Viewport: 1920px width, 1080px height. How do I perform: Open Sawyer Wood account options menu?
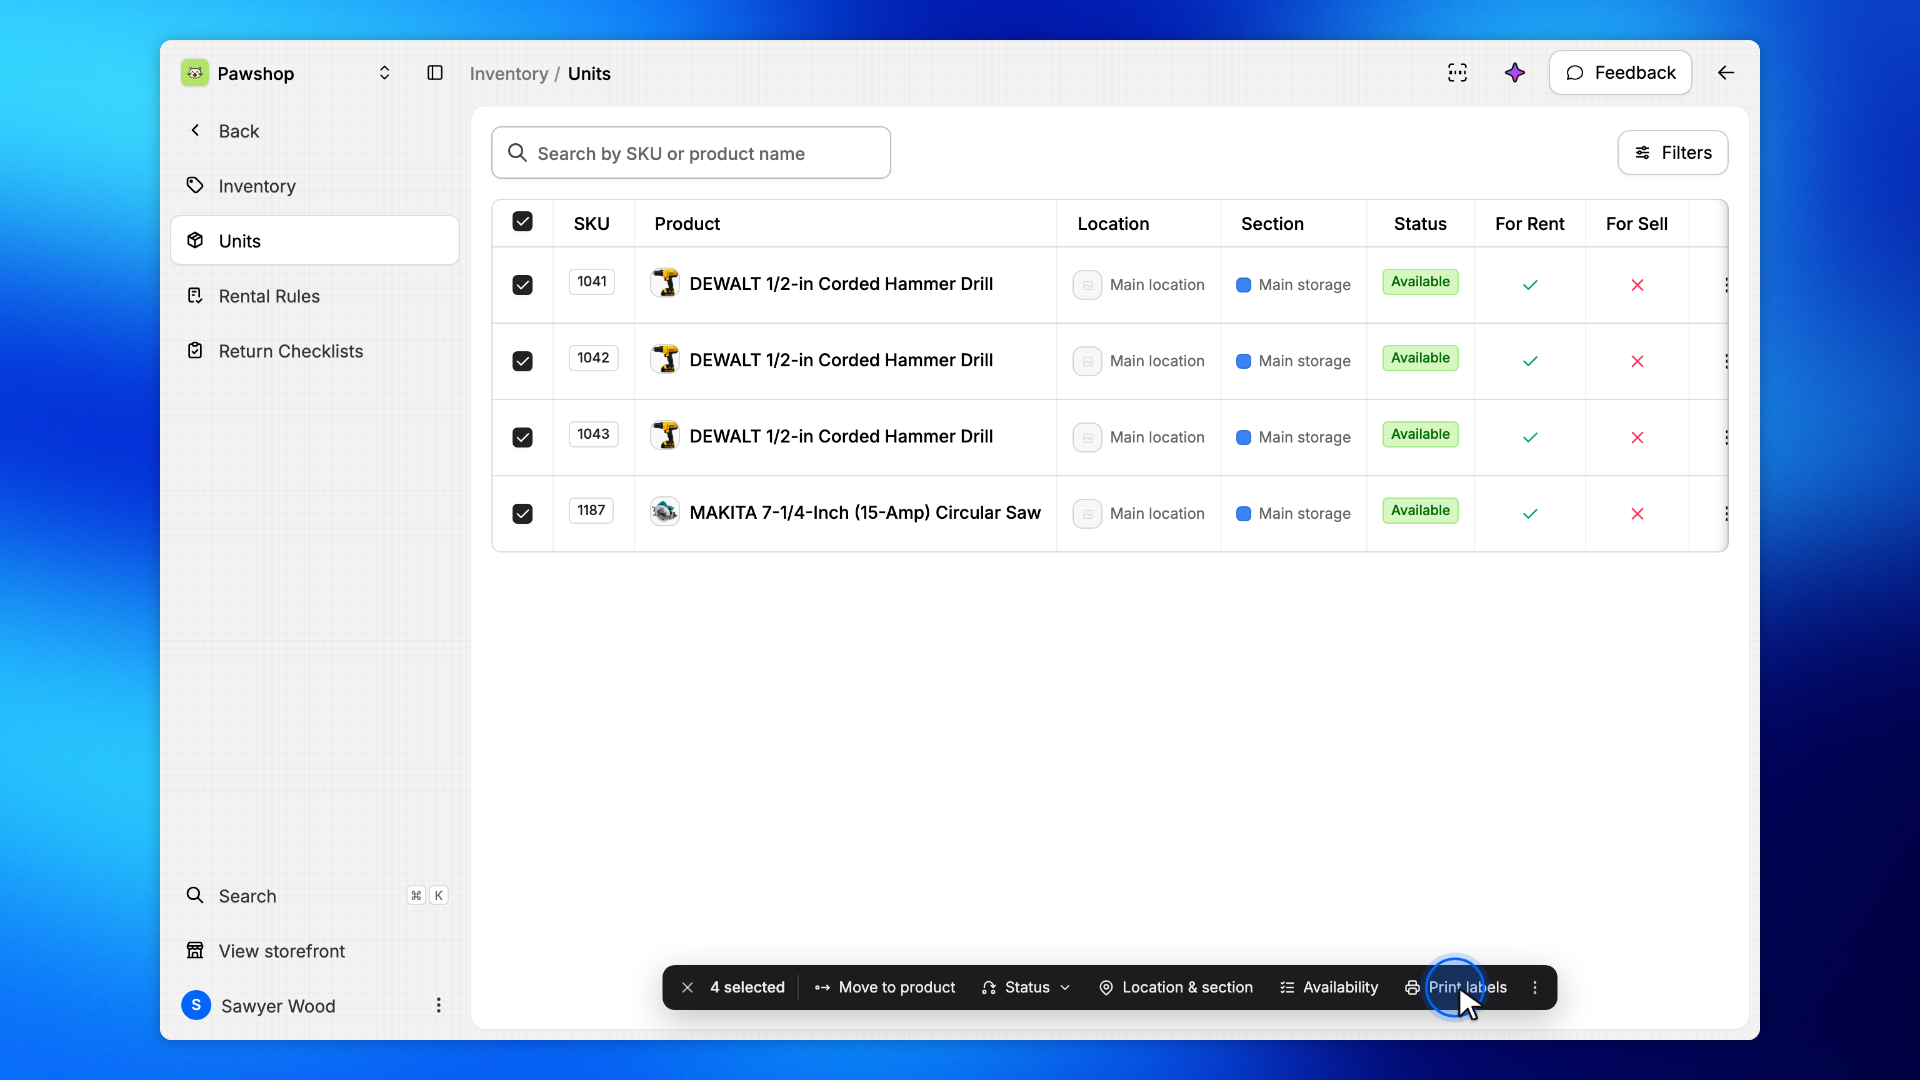[x=438, y=1005]
